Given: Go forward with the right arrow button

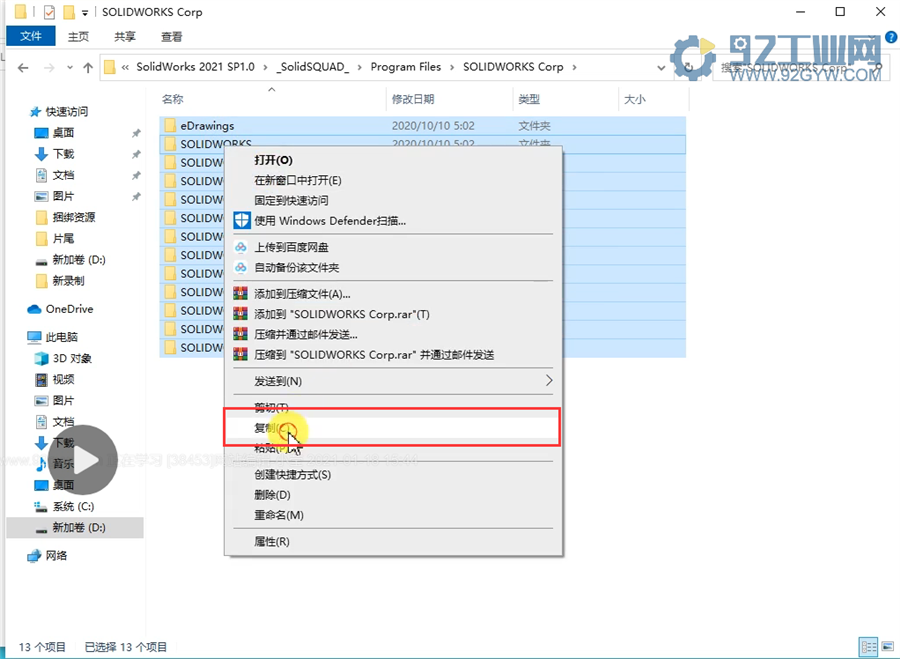Looking at the screenshot, I should coord(49,68).
